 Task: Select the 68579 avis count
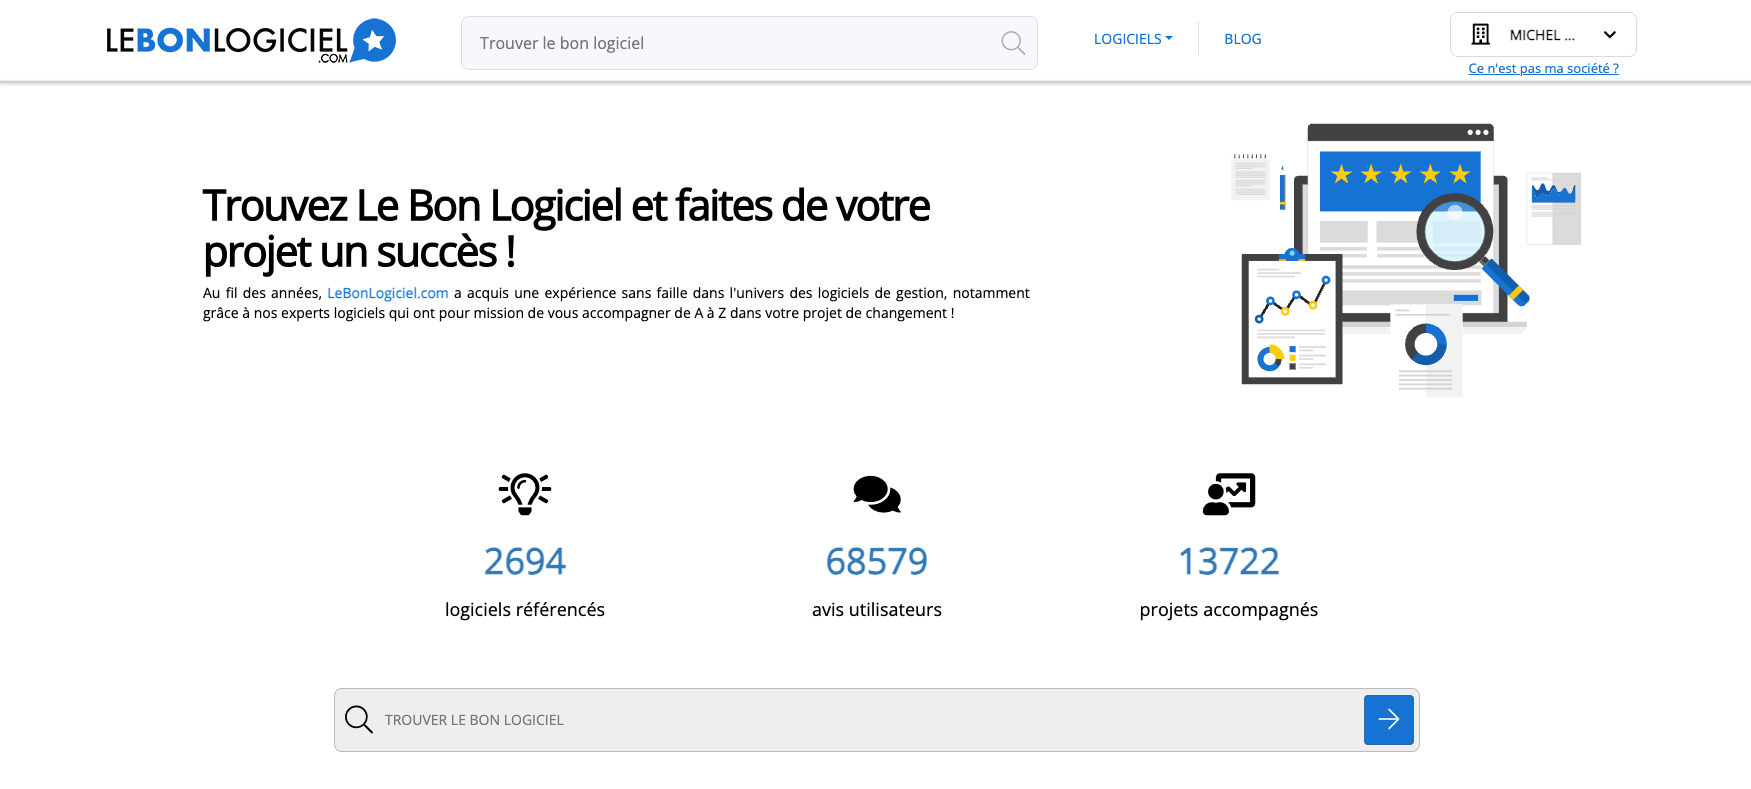point(877,561)
